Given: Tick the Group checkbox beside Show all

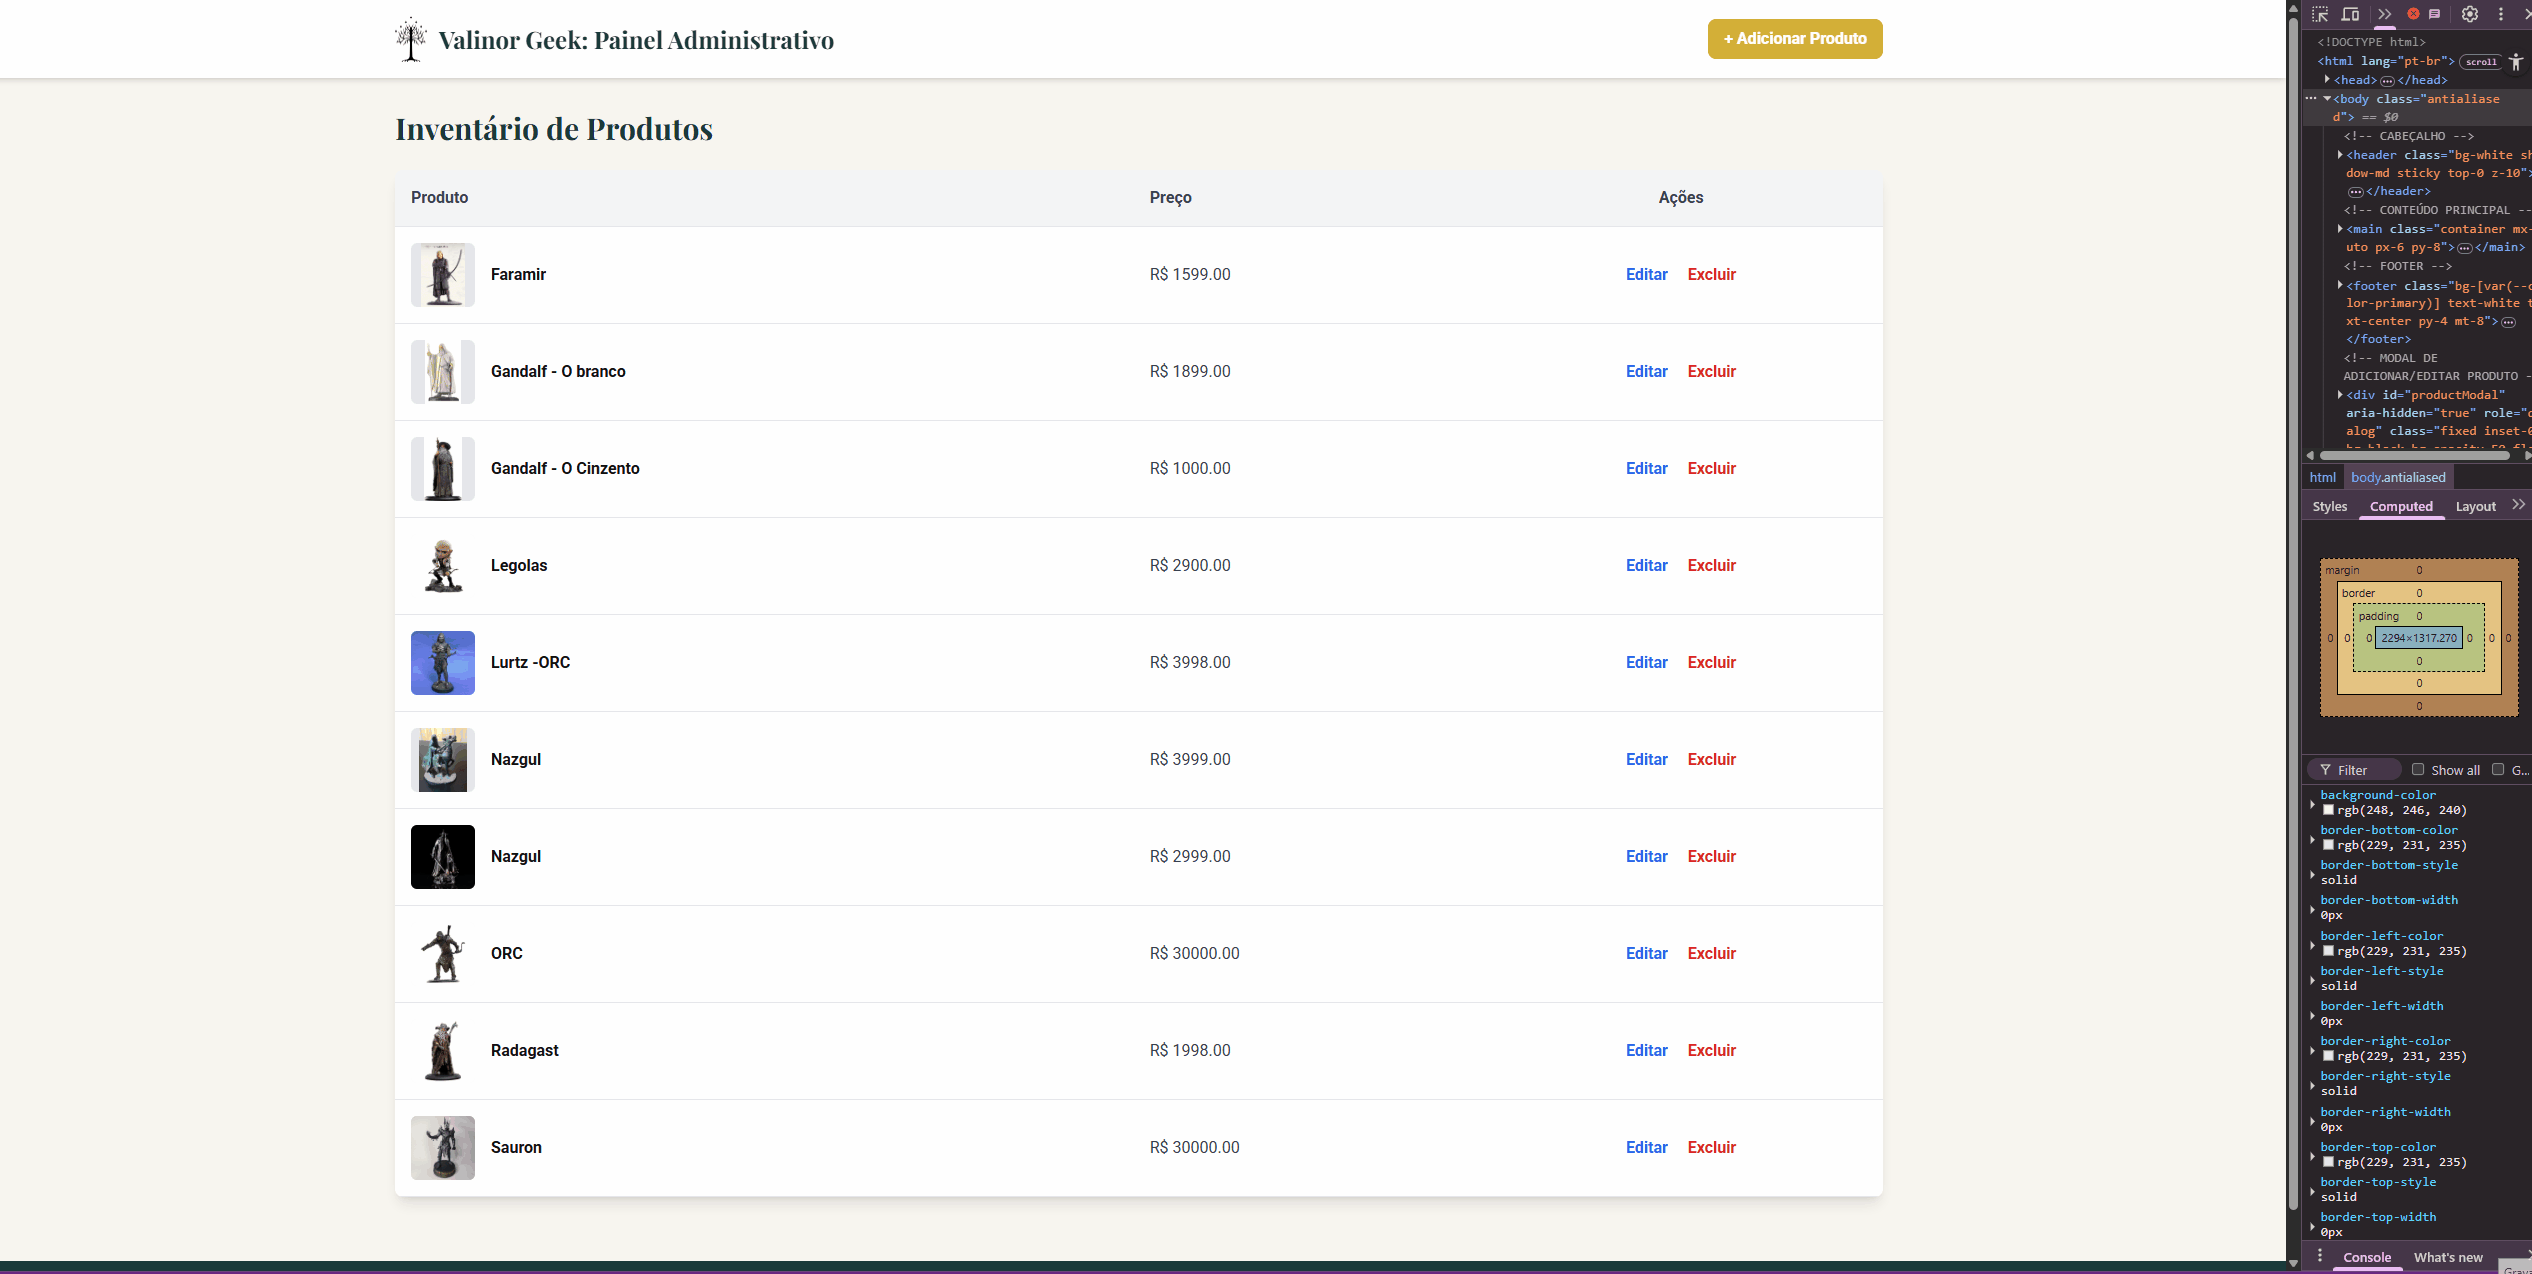Looking at the screenshot, I should 2498,769.
